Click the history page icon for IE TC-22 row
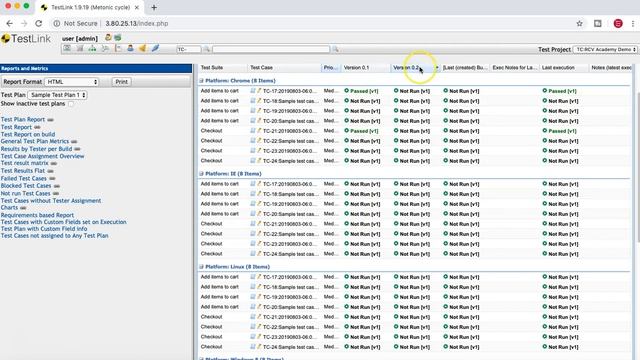Screen dimensions: 640x360 pos(253,234)
